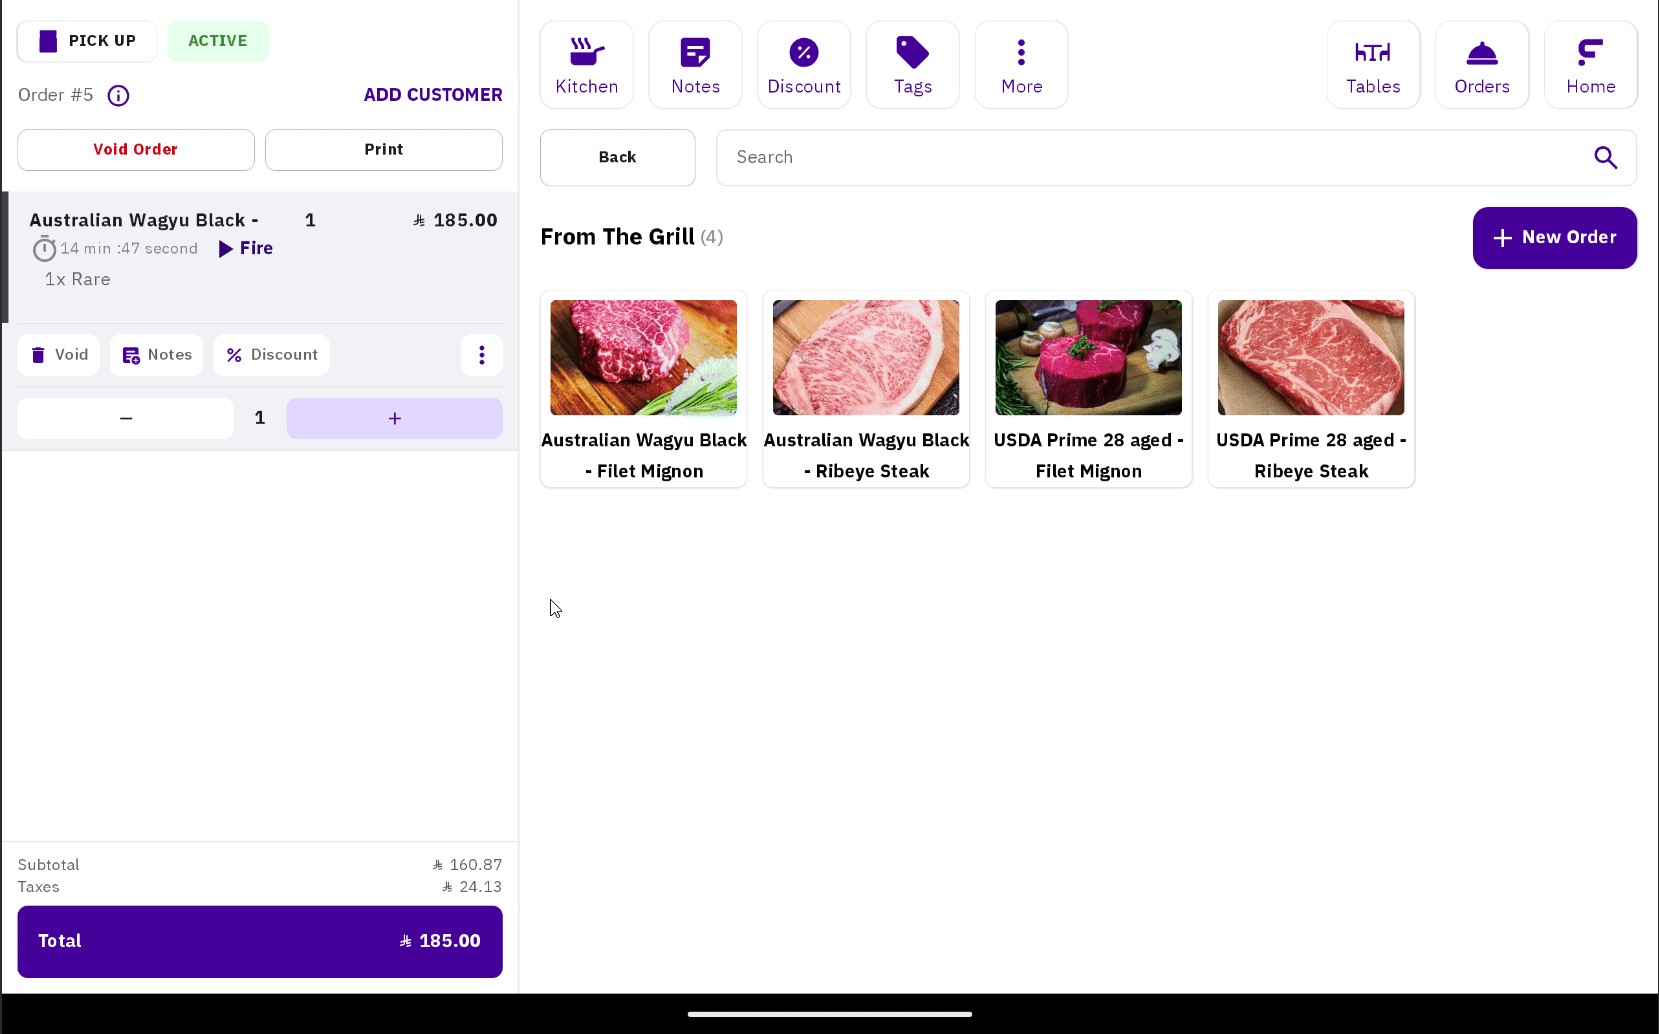1659x1034 pixels.
Task: Open the Orders list
Action: click(x=1481, y=65)
